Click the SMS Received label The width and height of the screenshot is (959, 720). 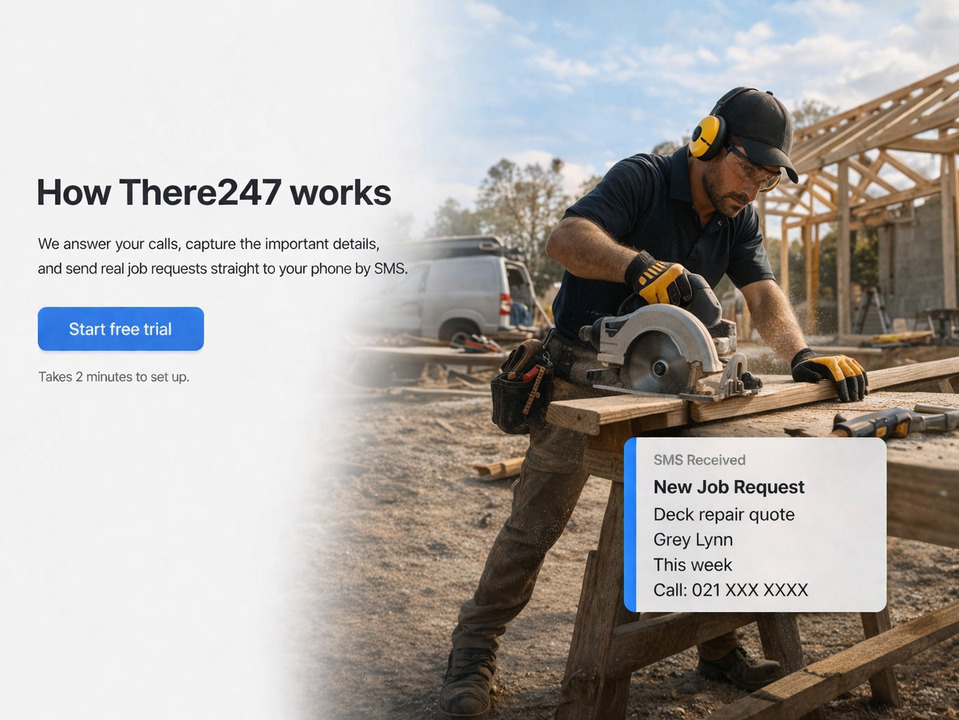pos(699,460)
